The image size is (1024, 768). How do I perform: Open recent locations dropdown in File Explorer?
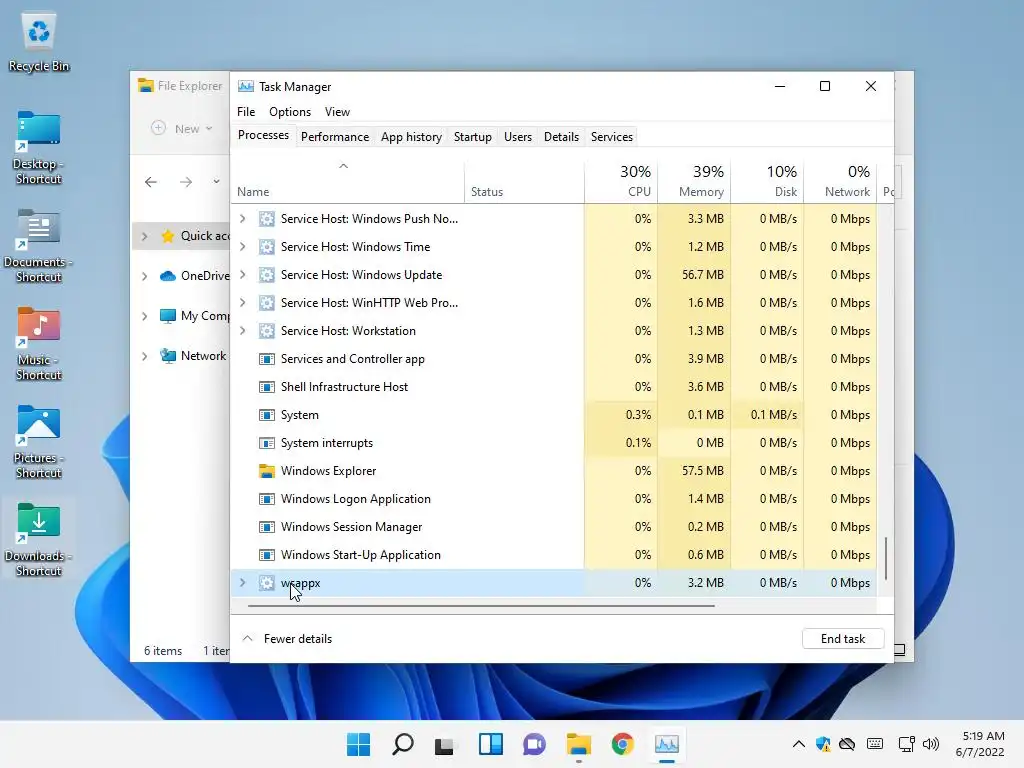click(216, 182)
